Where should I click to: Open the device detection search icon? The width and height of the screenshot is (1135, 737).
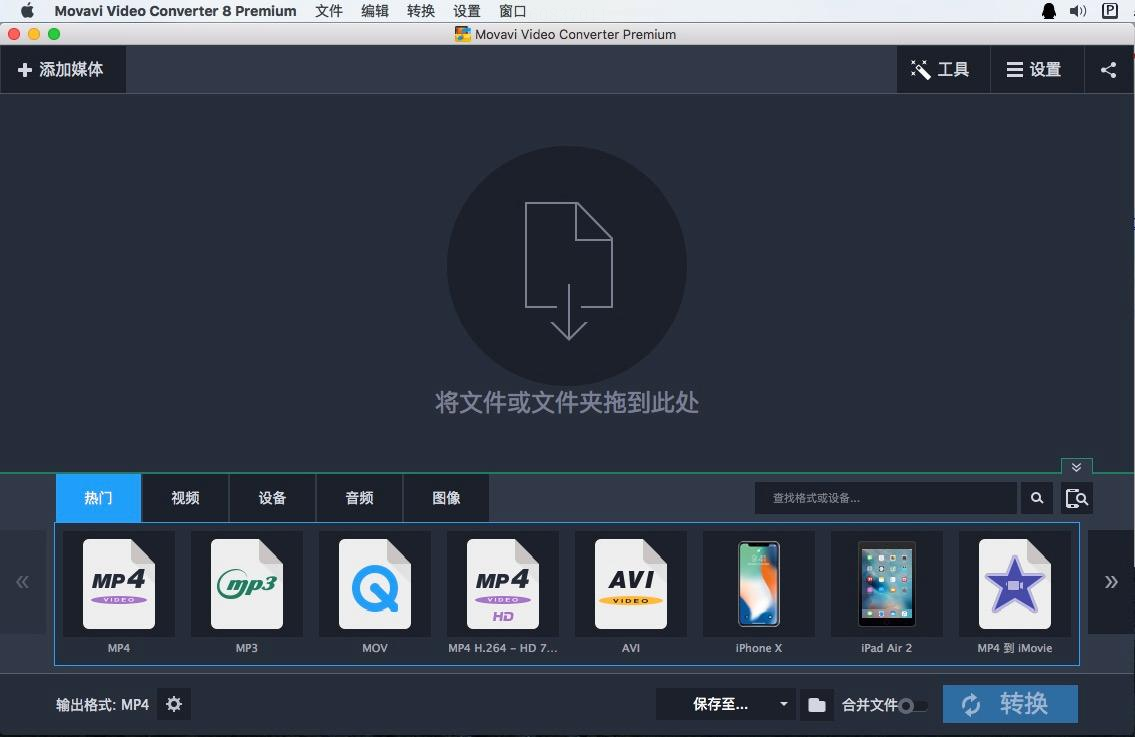[x=1077, y=498]
